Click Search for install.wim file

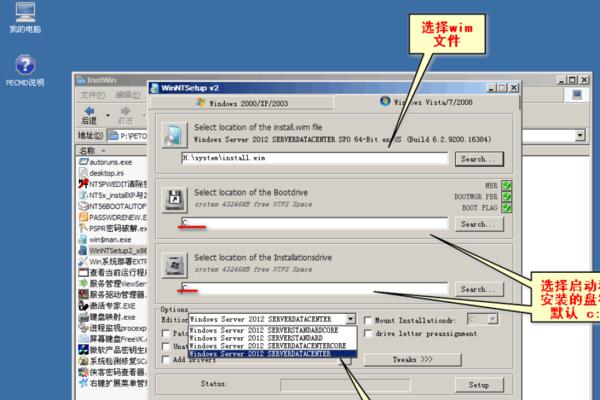(x=479, y=159)
